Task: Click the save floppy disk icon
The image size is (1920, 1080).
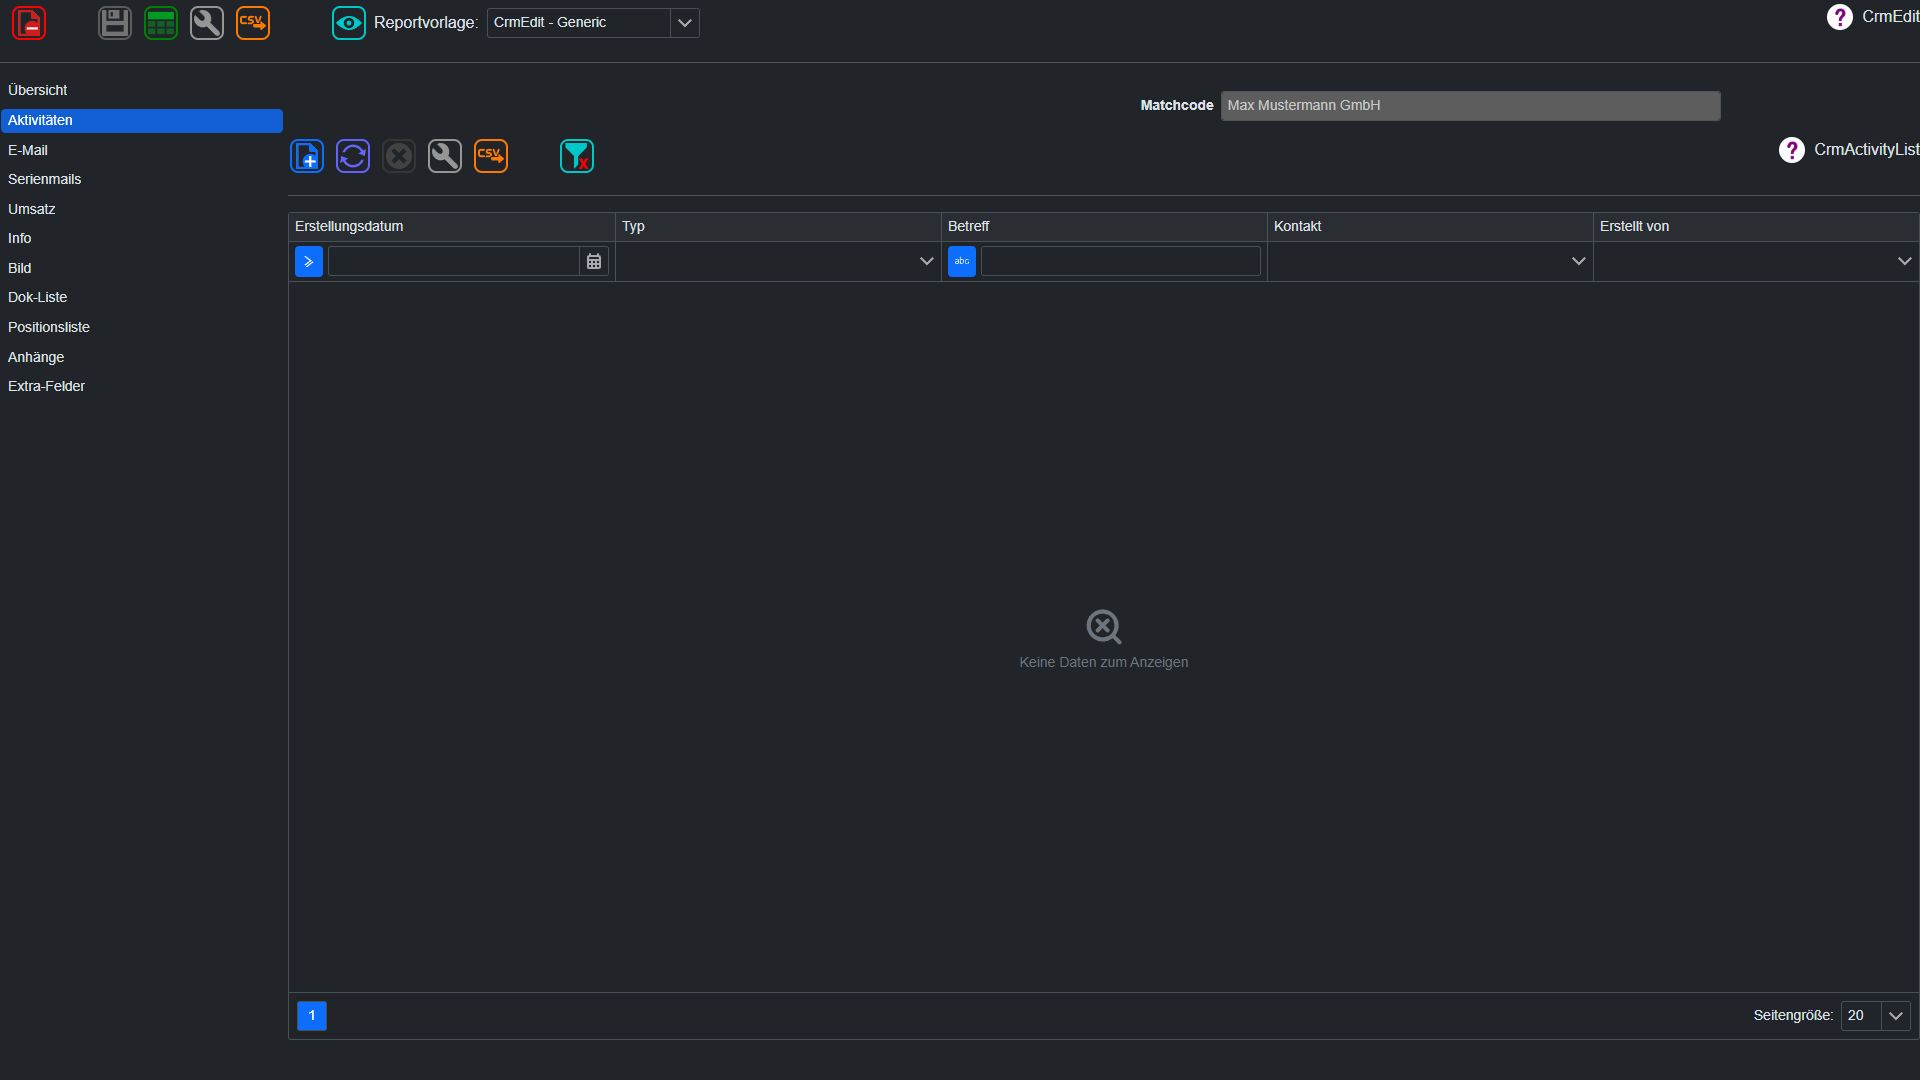Action: pos(115,23)
